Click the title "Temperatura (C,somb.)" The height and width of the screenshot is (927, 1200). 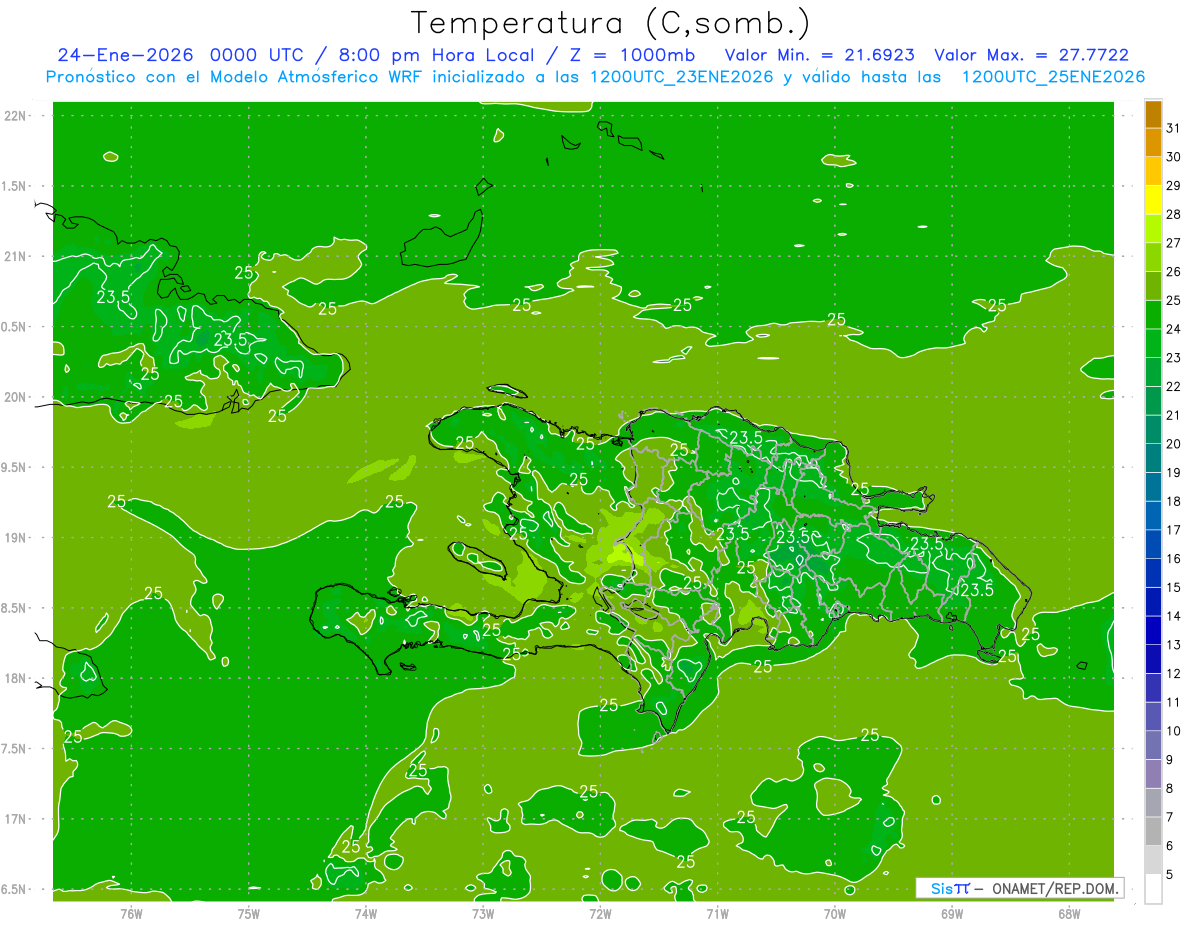point(611,23)
